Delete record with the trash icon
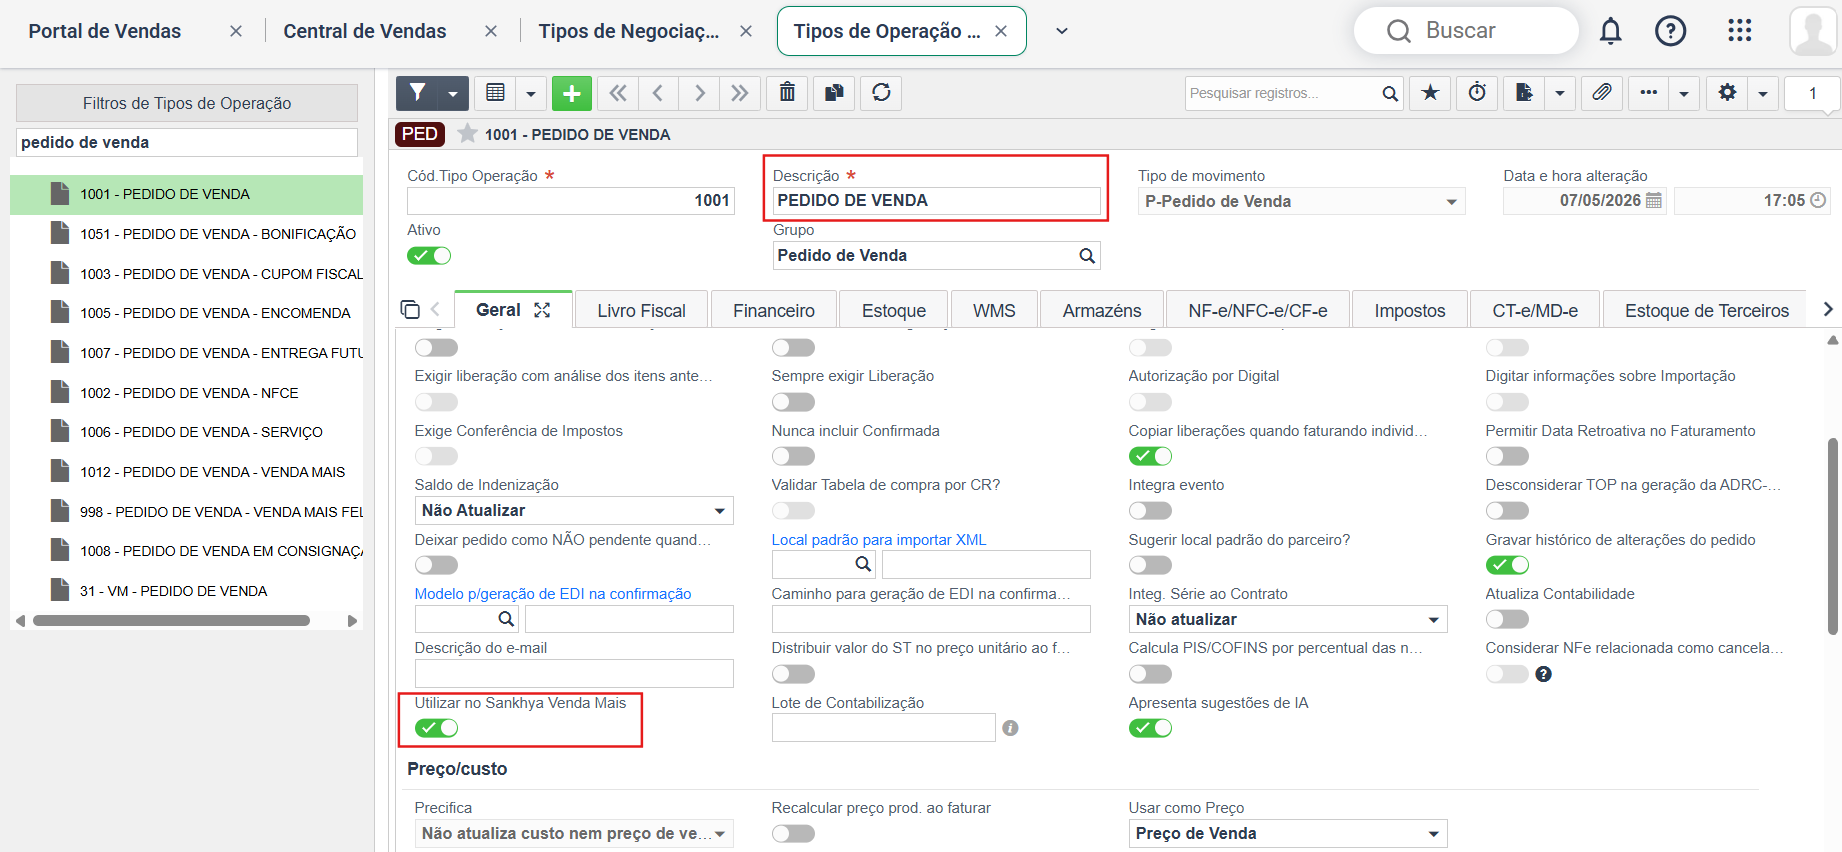This screenshot has height=852, width=1842. point(787,93)
